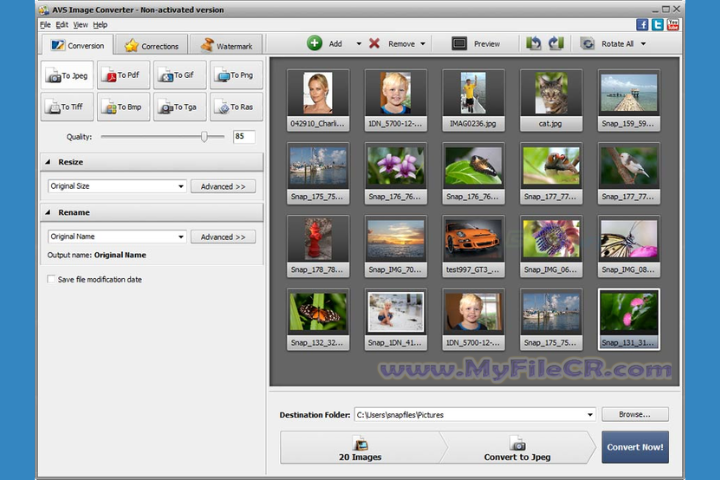Choose the To Gif format
Image resolution: width=720 pixels, height=480 pixels.
180,75
